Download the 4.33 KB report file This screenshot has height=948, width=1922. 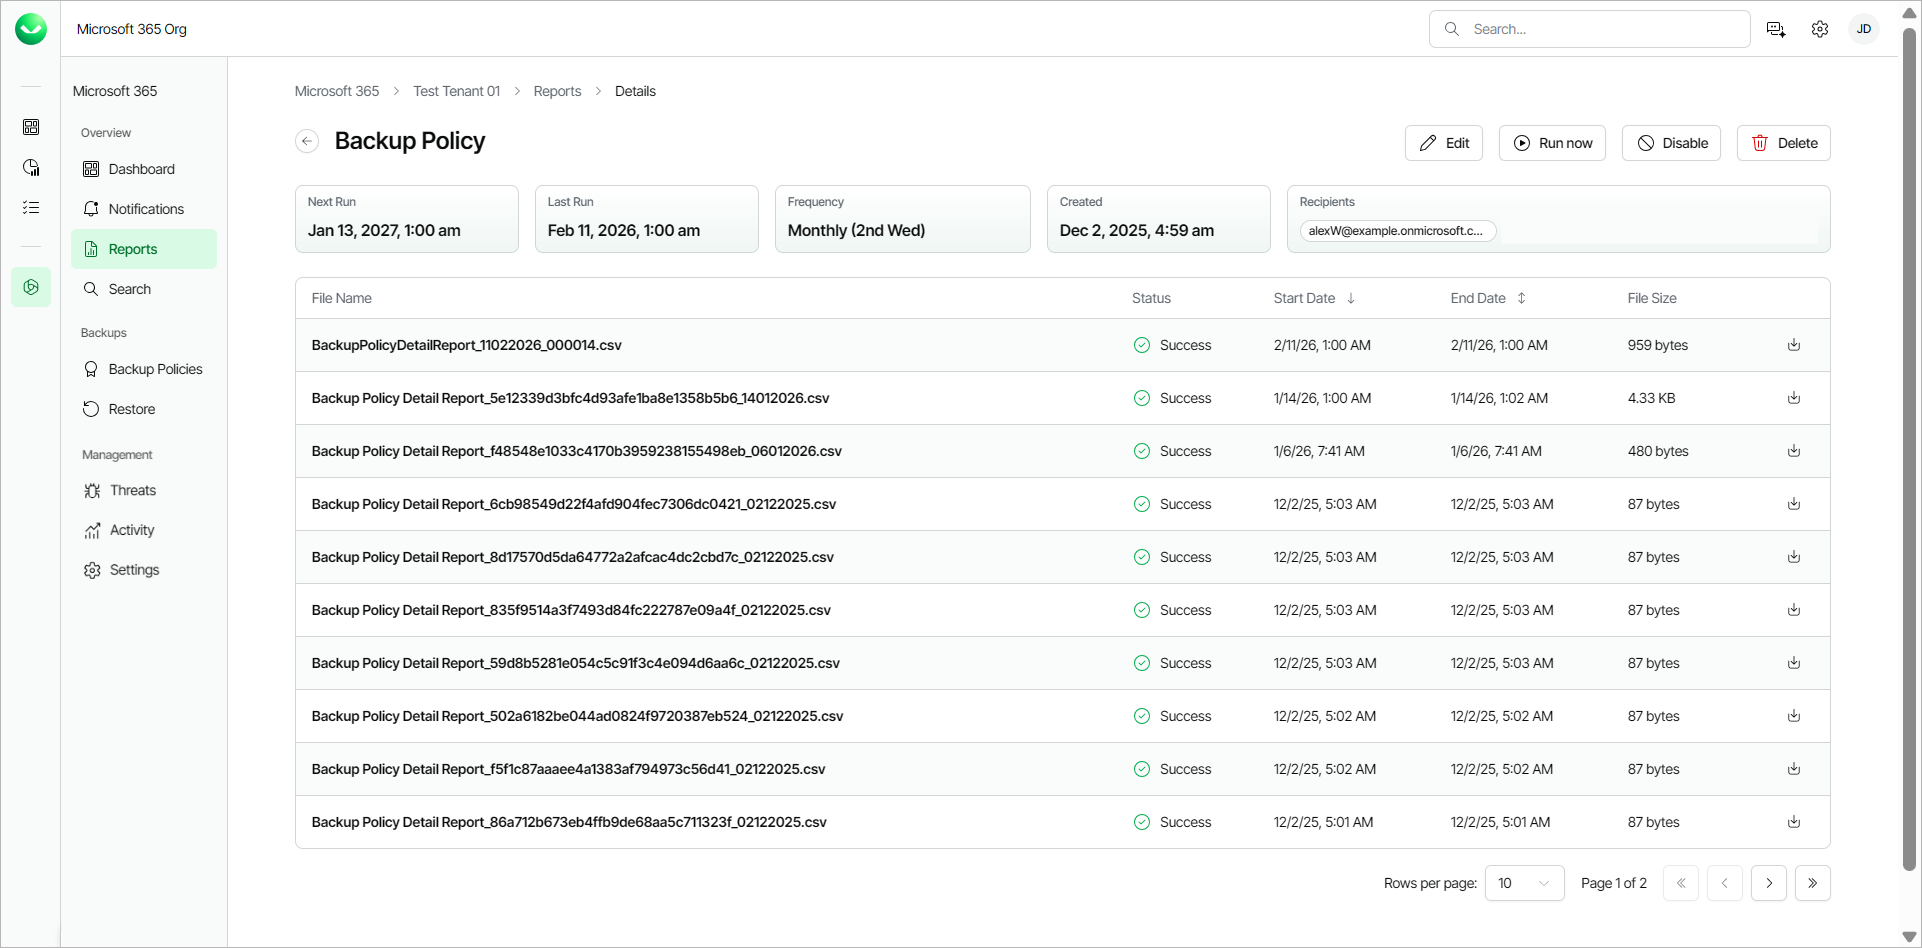tap(1794, 398)
